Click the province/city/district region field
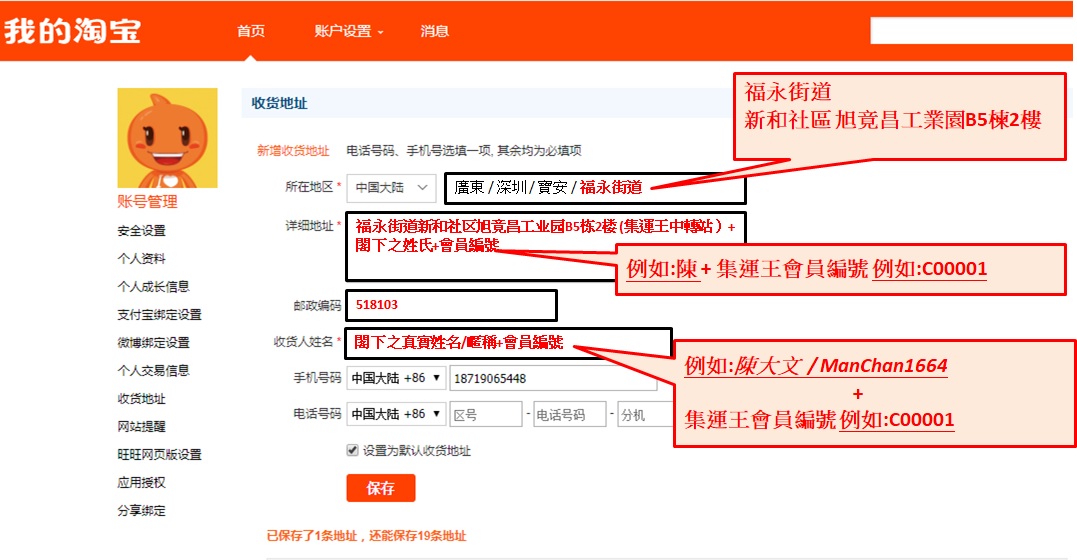The image size is (1077, 560). pos(595,188)
